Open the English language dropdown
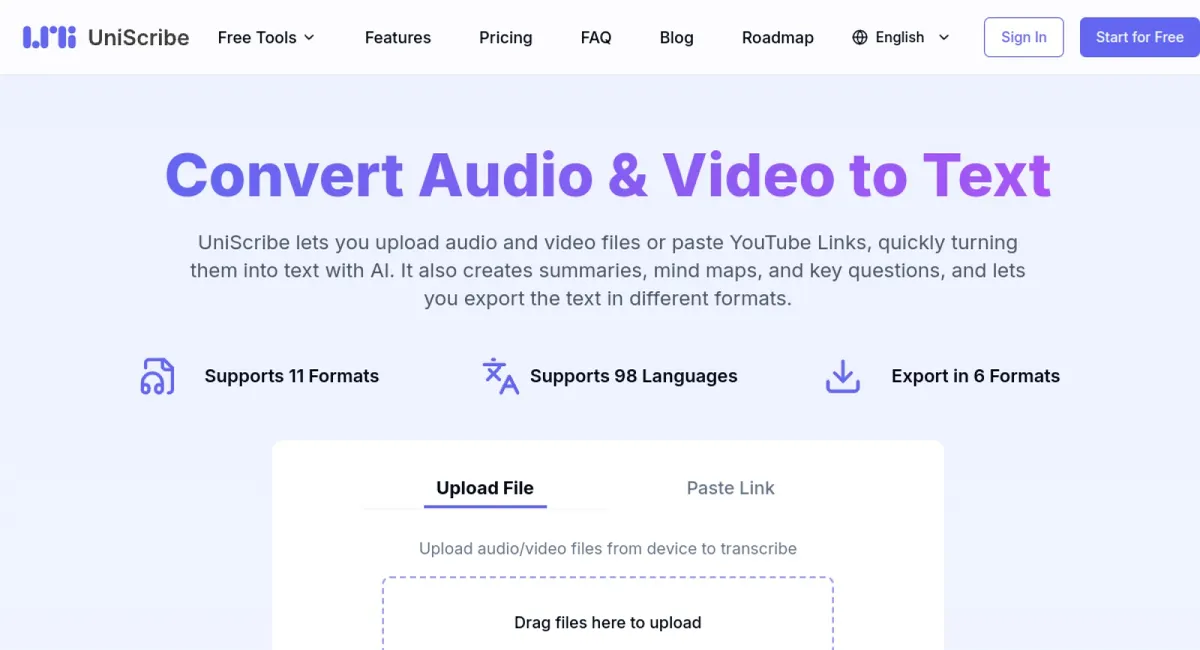1200x650 pixels. (x=901, y=37)
